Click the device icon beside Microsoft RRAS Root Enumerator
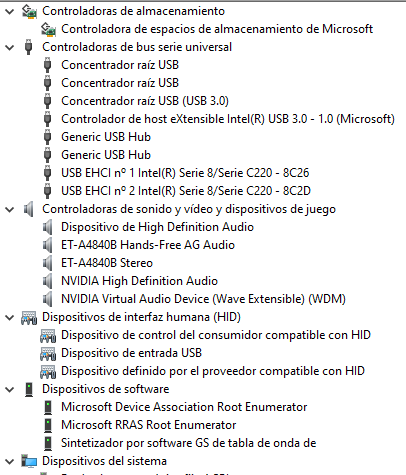Image resolution: width=406 pixels, height=475 pixels. 48,425
